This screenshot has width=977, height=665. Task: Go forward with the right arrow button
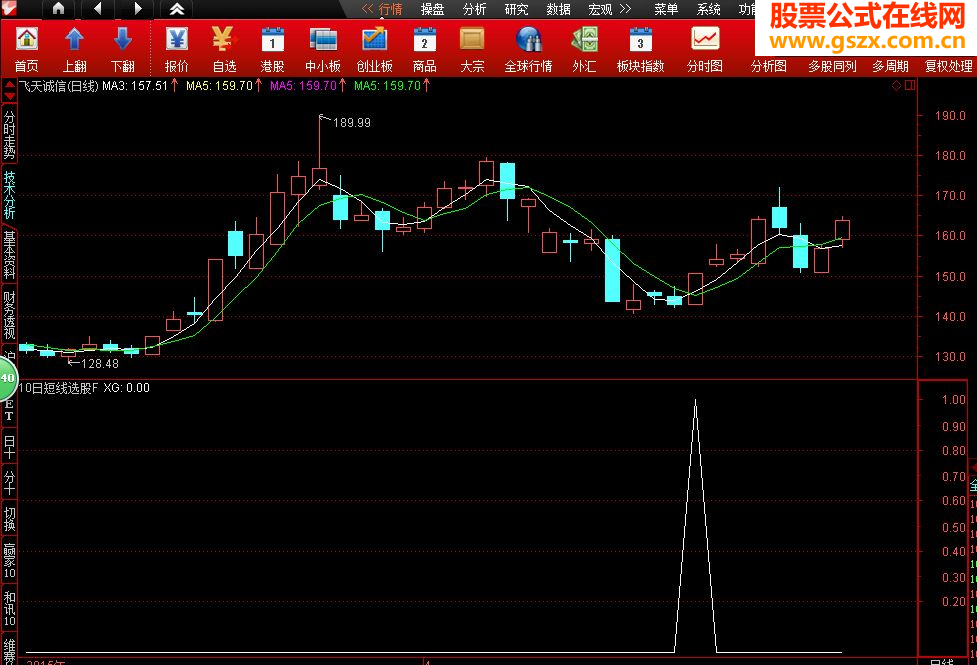coord(138,9)
